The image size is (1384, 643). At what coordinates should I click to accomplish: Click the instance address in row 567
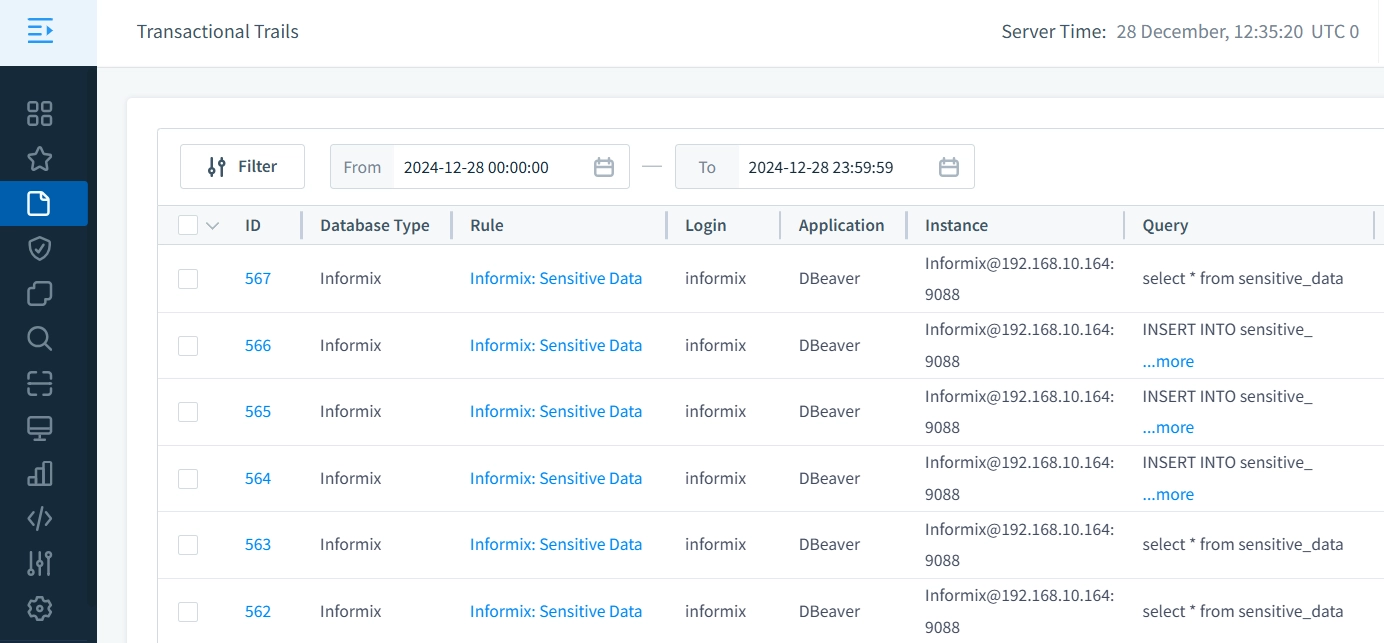pyautogui.click(x=1020, y=279)
